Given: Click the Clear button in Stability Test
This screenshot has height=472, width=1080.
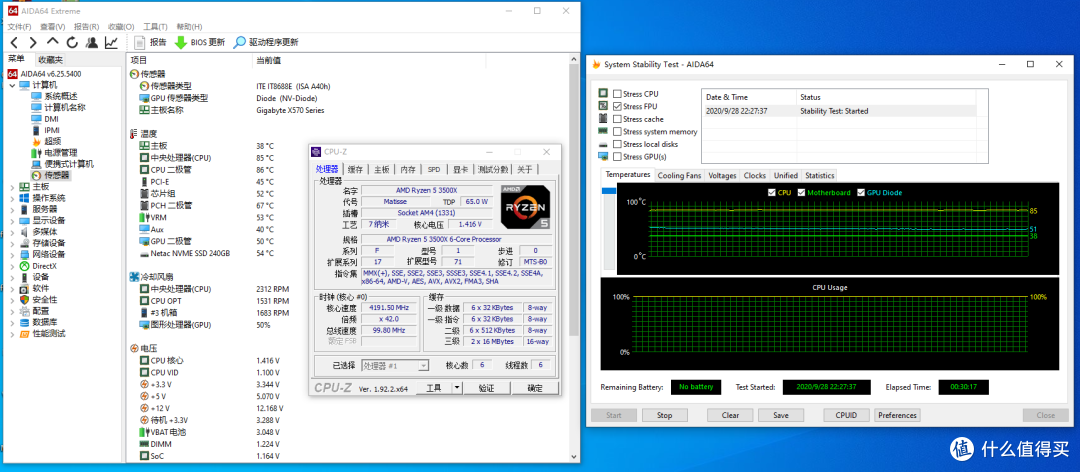Looking at the screenshot, I should point(731,415).
